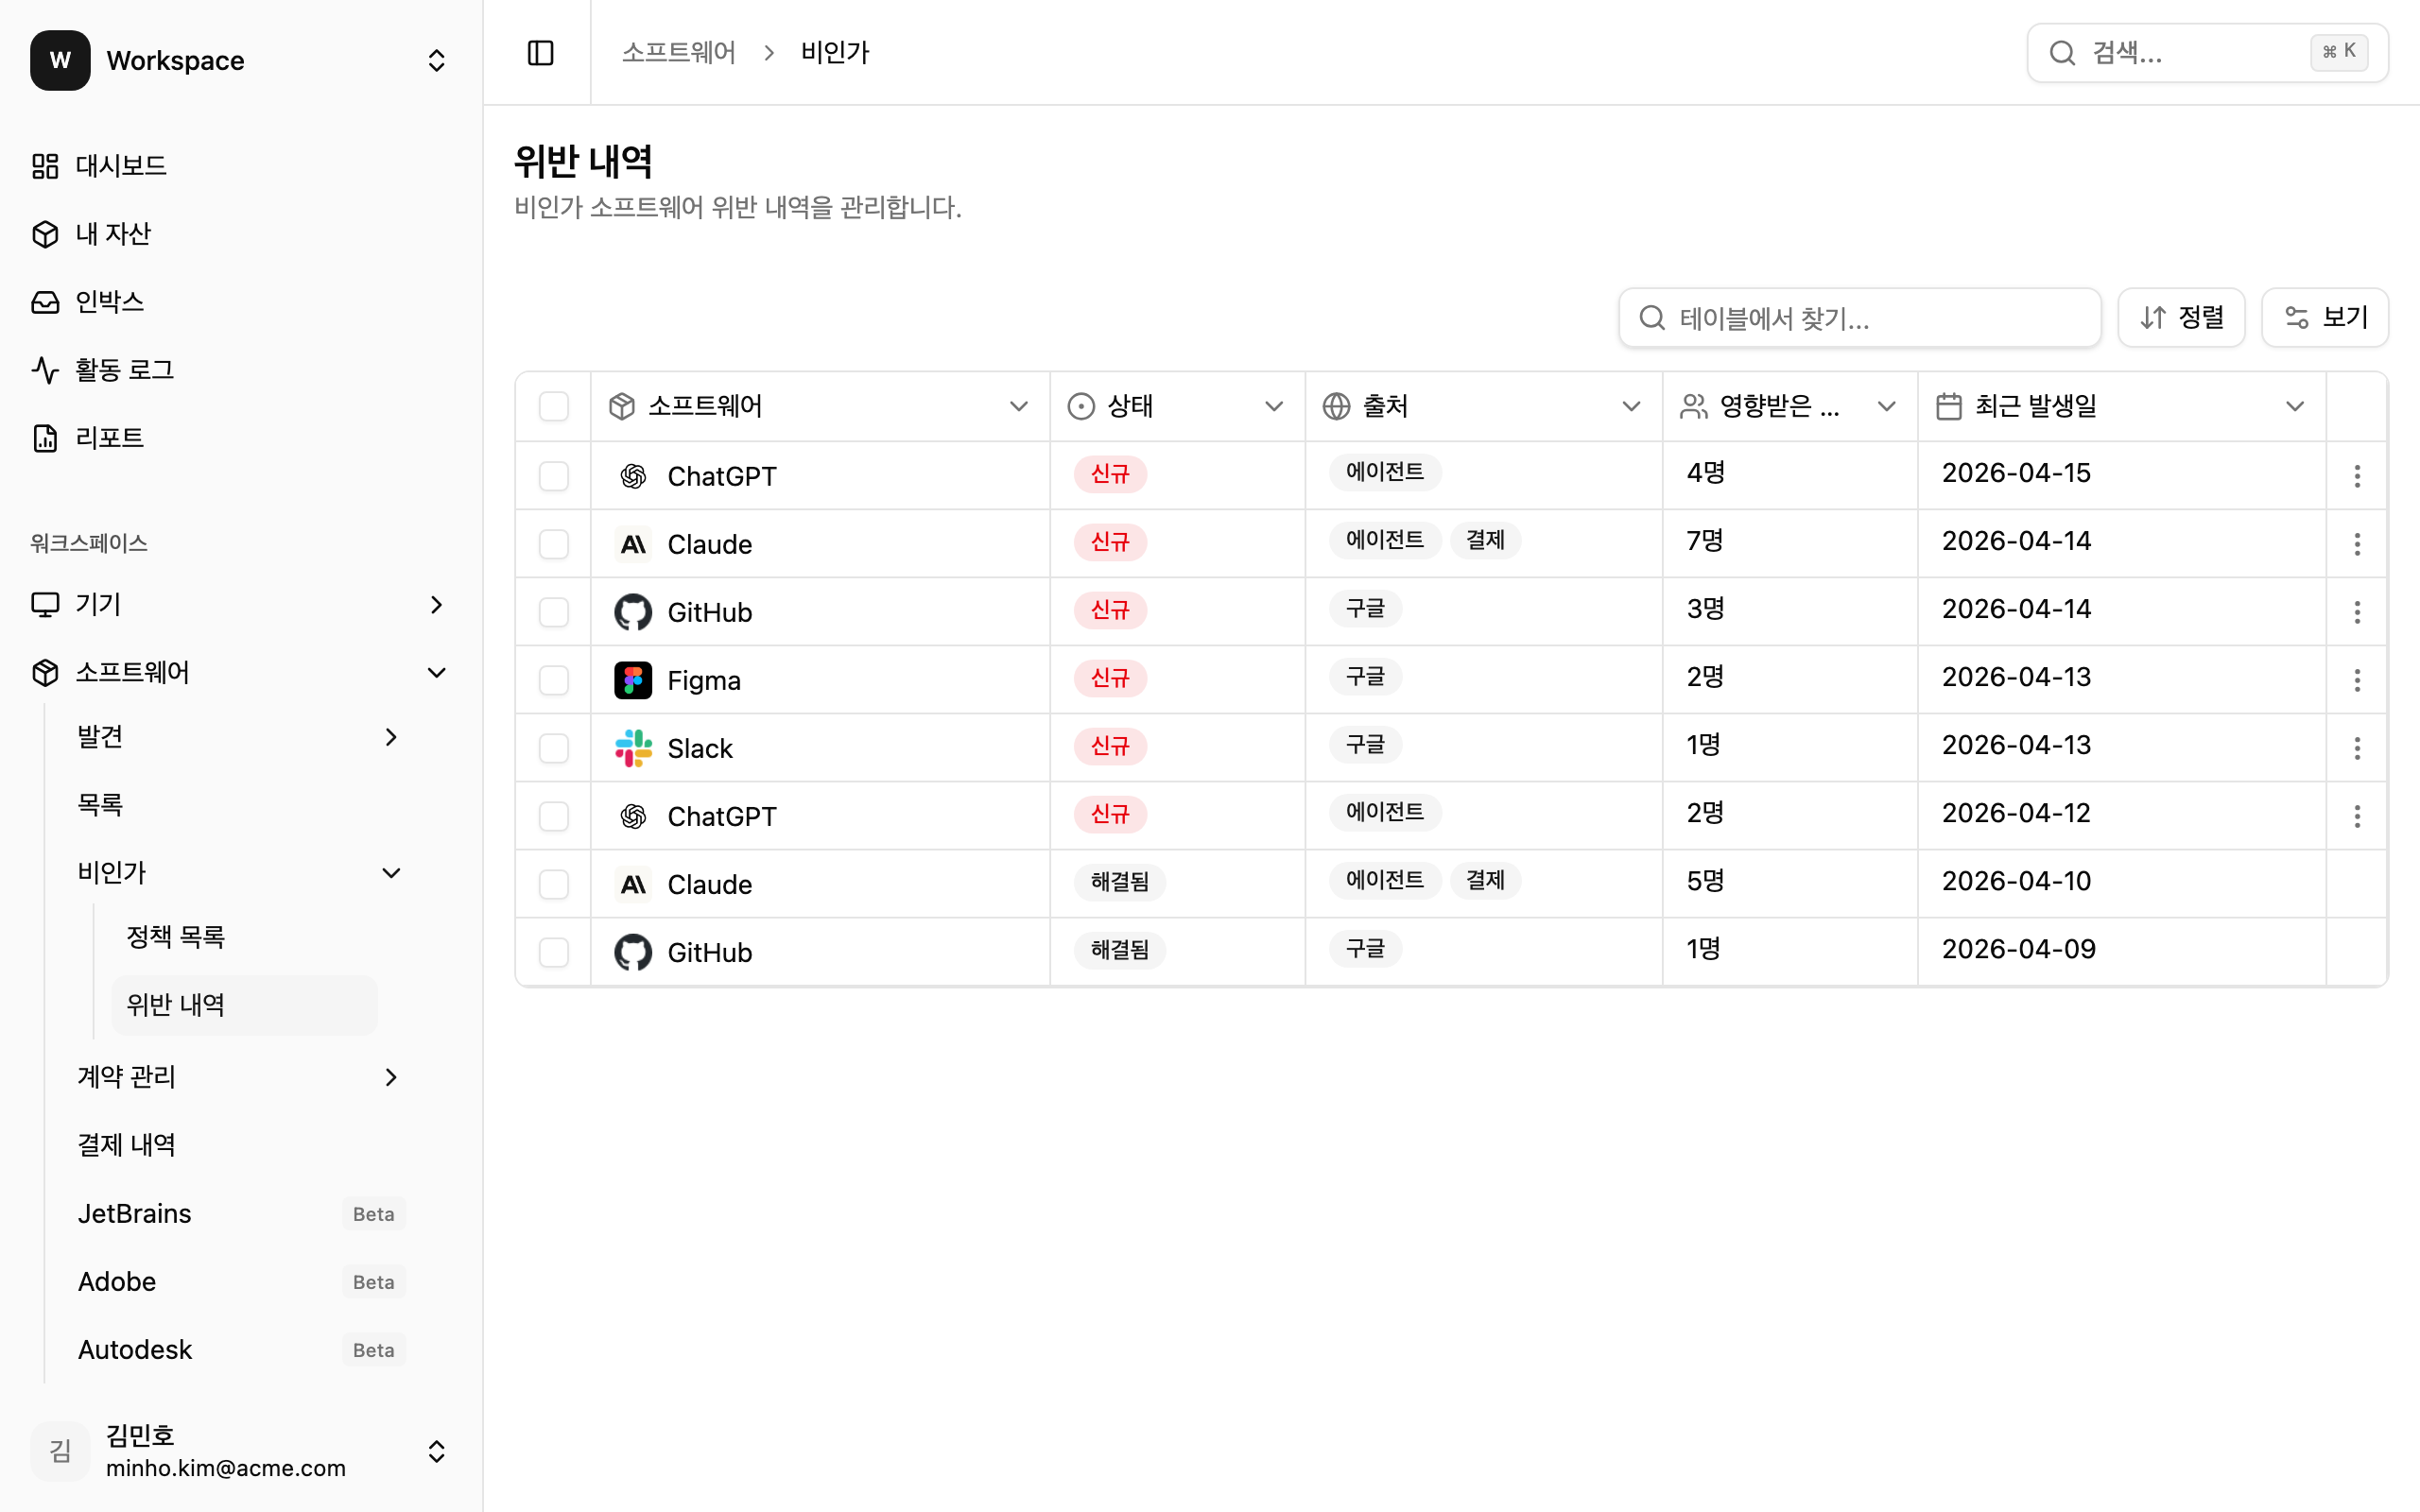2420x1512 pixels.
Task: Open 결제 내역 from the sidebar
Action: tap(127, 1144)
